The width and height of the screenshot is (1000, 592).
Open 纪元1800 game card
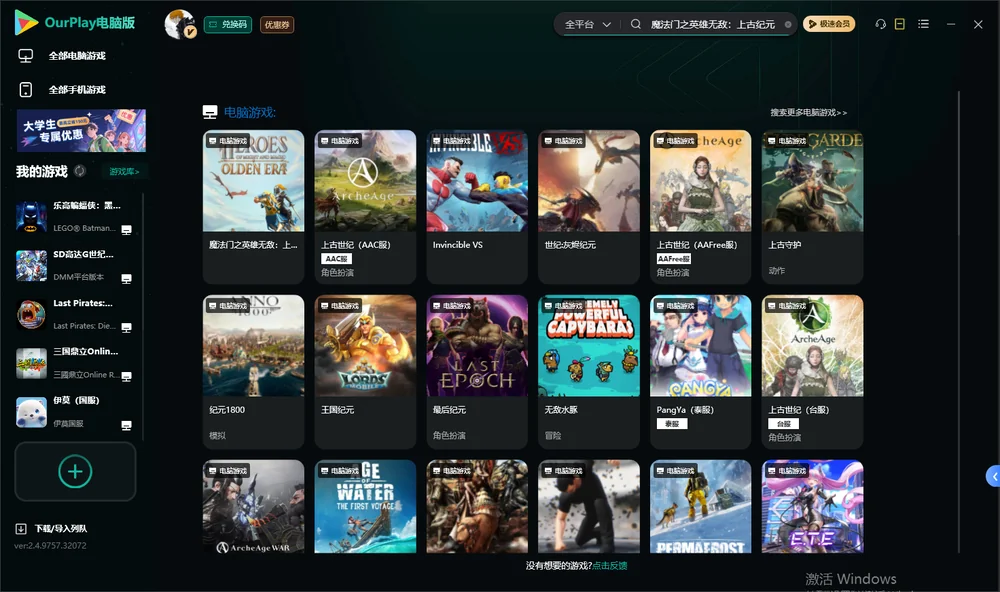(x=253, y=372)
